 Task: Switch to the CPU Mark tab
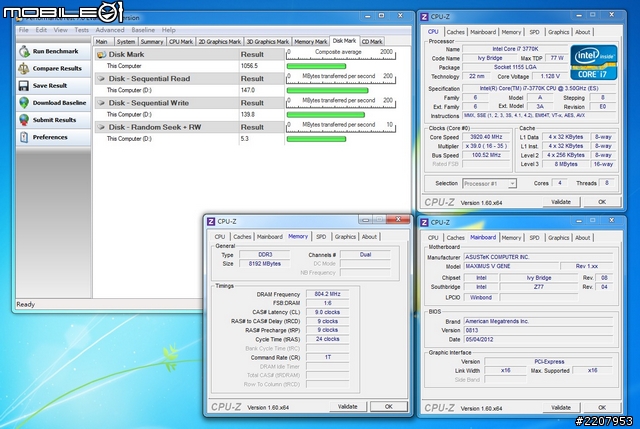click(x=181, y=42)
